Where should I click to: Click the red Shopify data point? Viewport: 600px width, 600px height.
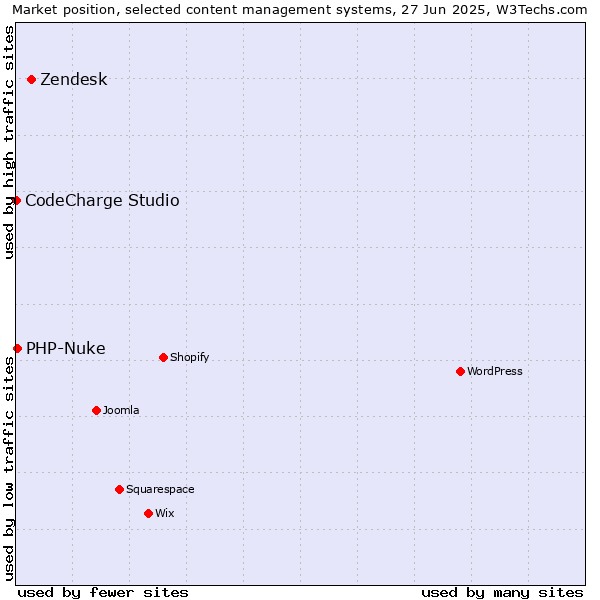[x=163, y=357]
